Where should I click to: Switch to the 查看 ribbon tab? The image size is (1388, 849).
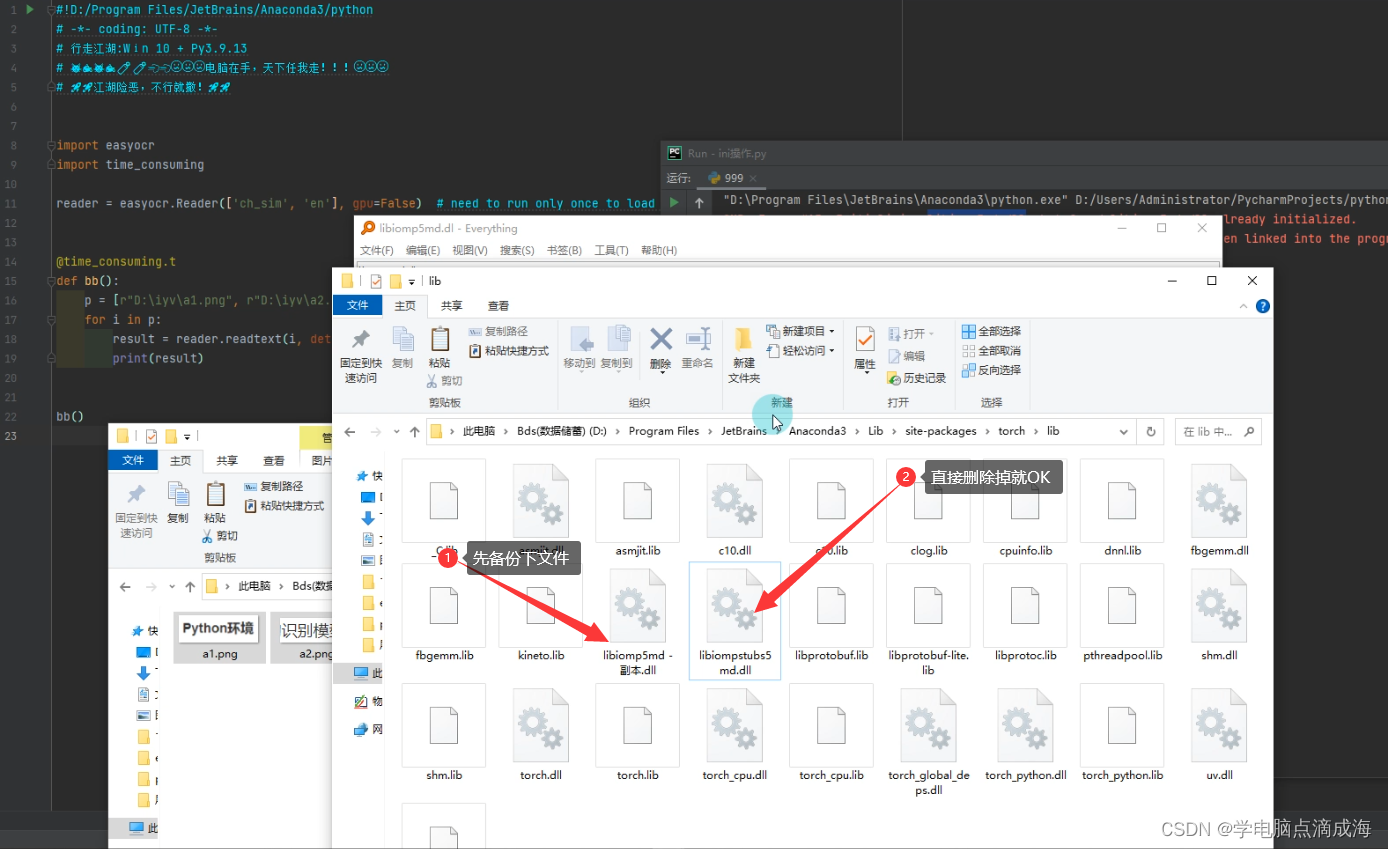[499, 306]
